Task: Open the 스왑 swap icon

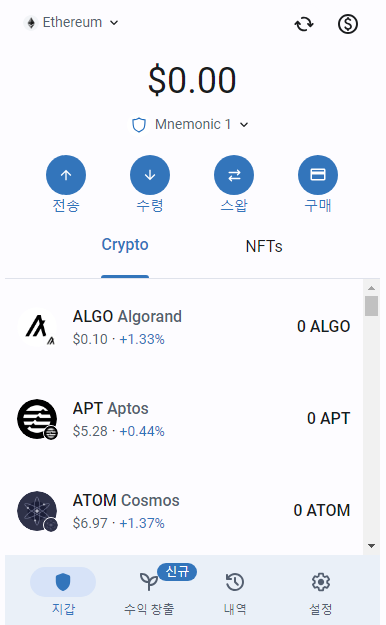Action: pyautogui.click(x=234, y=175)
